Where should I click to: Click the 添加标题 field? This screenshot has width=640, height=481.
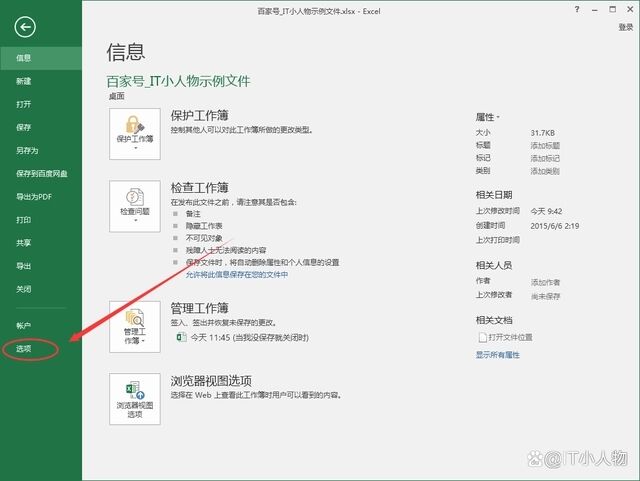(x=545, y=146)
